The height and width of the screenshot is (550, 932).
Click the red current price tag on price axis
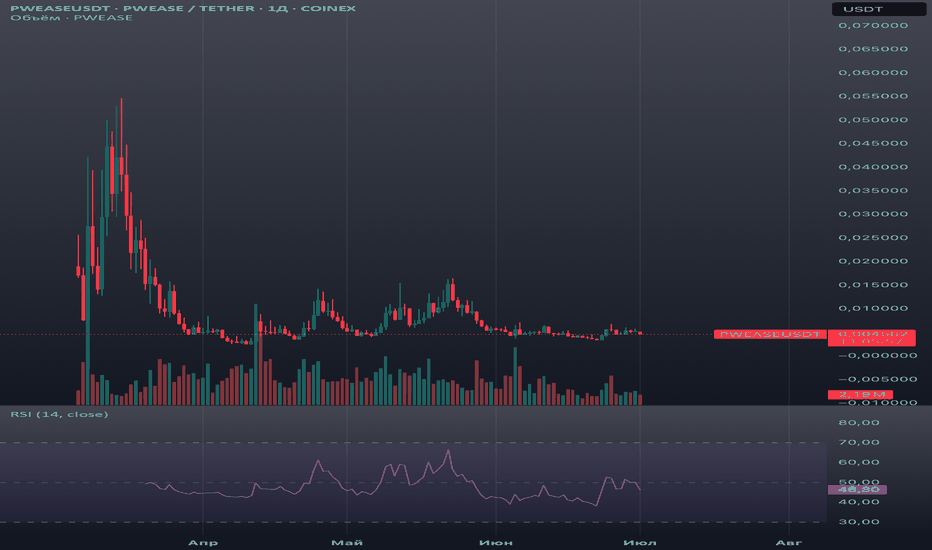872,337
